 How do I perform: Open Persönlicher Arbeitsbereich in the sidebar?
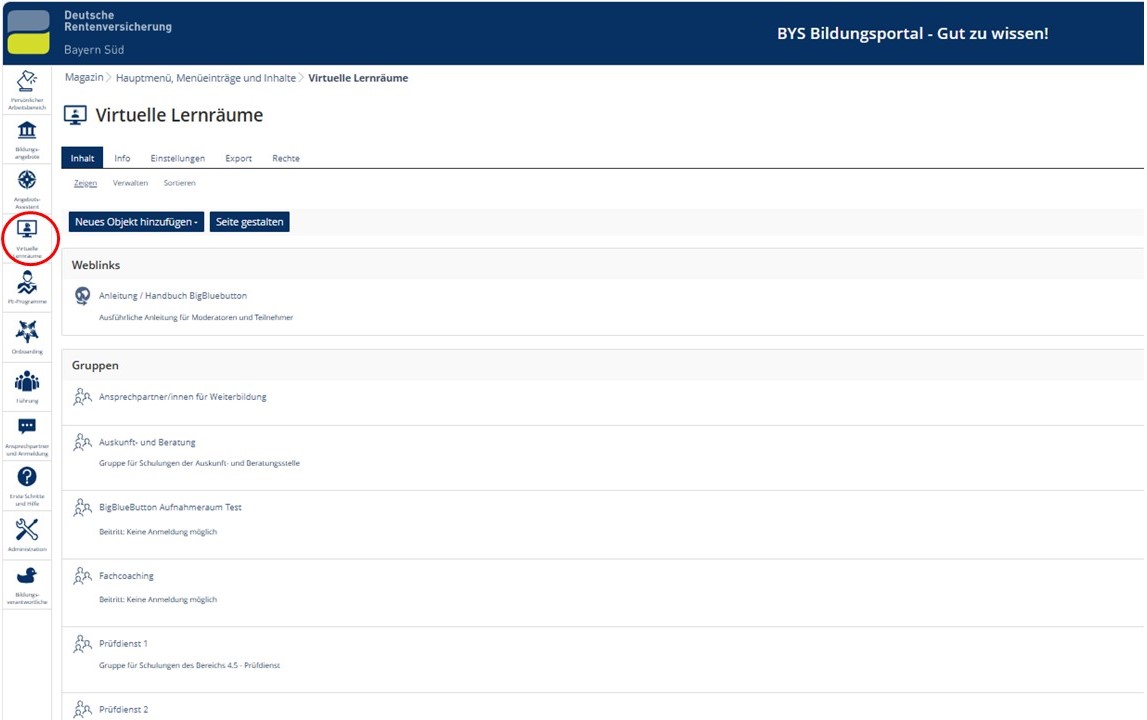tap(27, 82)
